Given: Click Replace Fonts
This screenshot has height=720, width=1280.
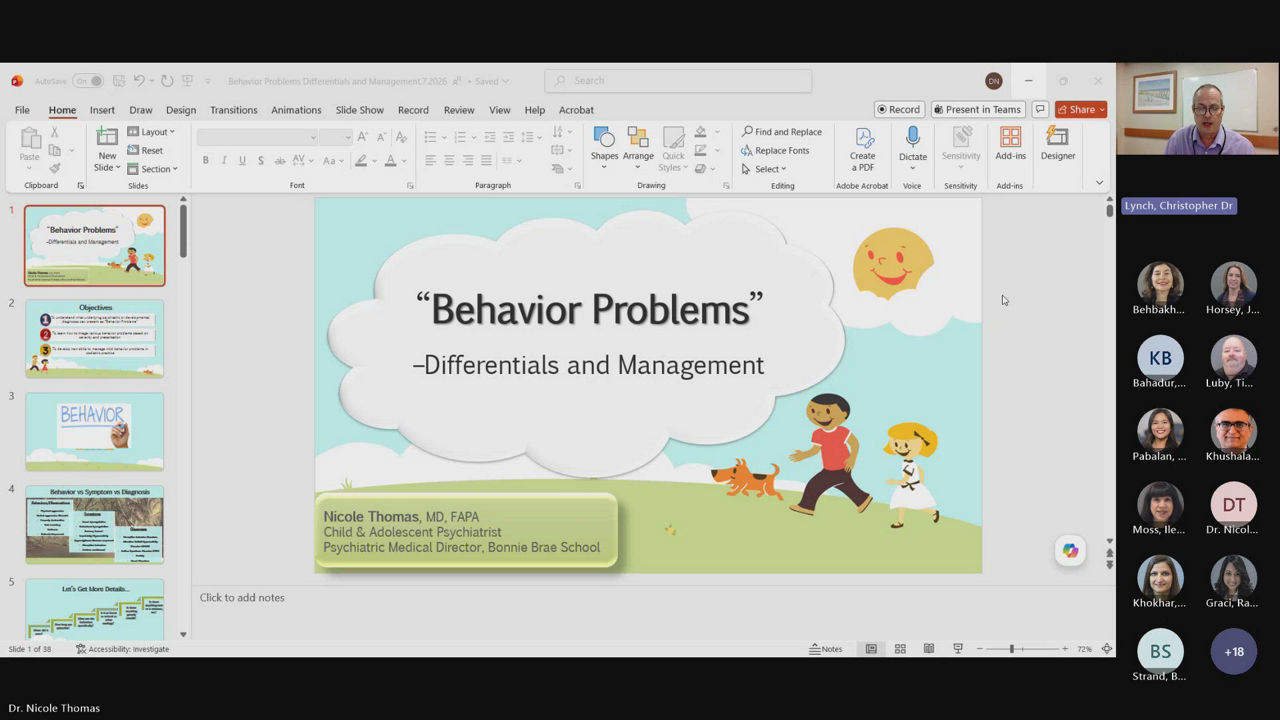Looking at the screenshot, I should [x=775, y=150].
